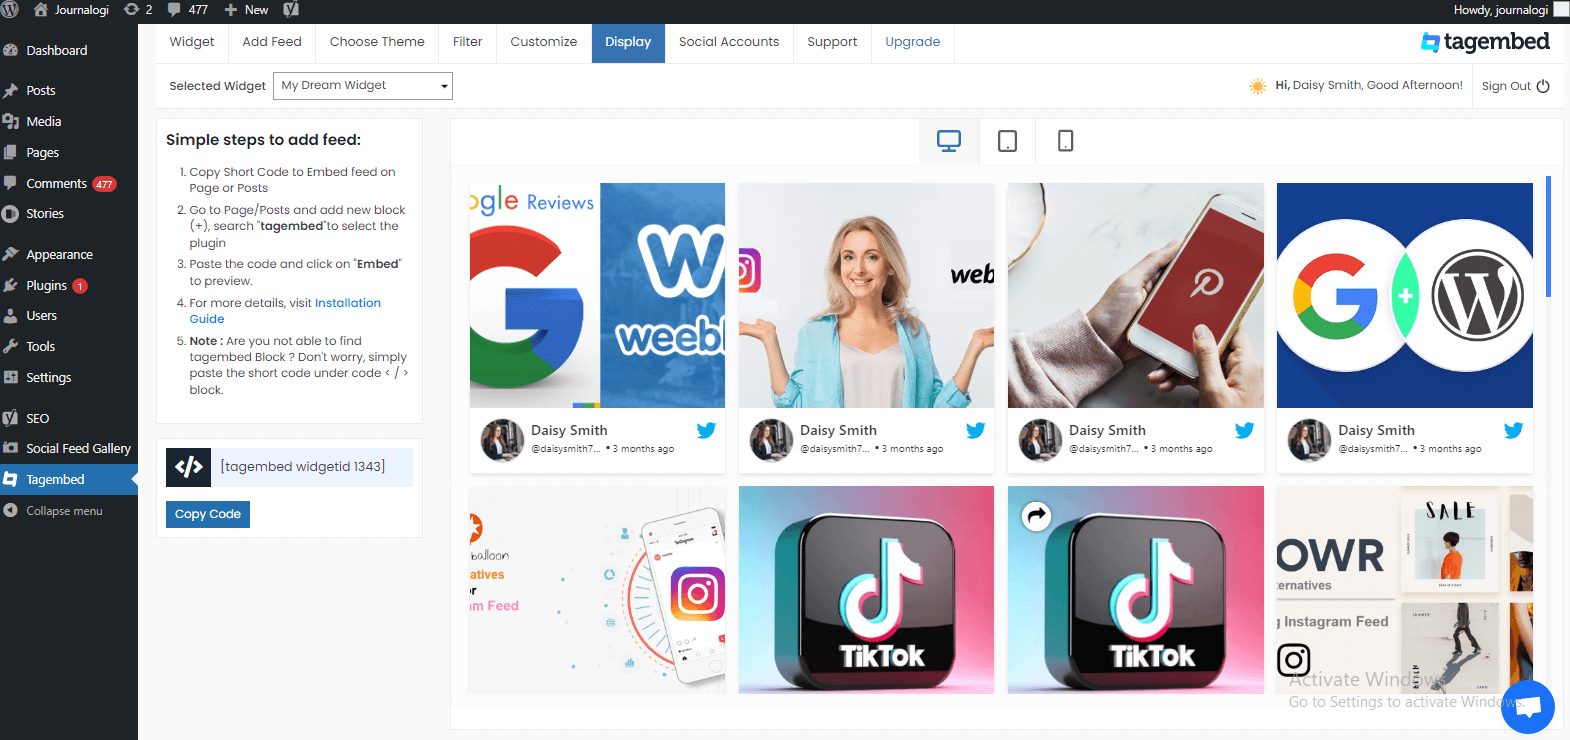
Task: Open the Instagram Feed alternatives post
Action: 1405,590
